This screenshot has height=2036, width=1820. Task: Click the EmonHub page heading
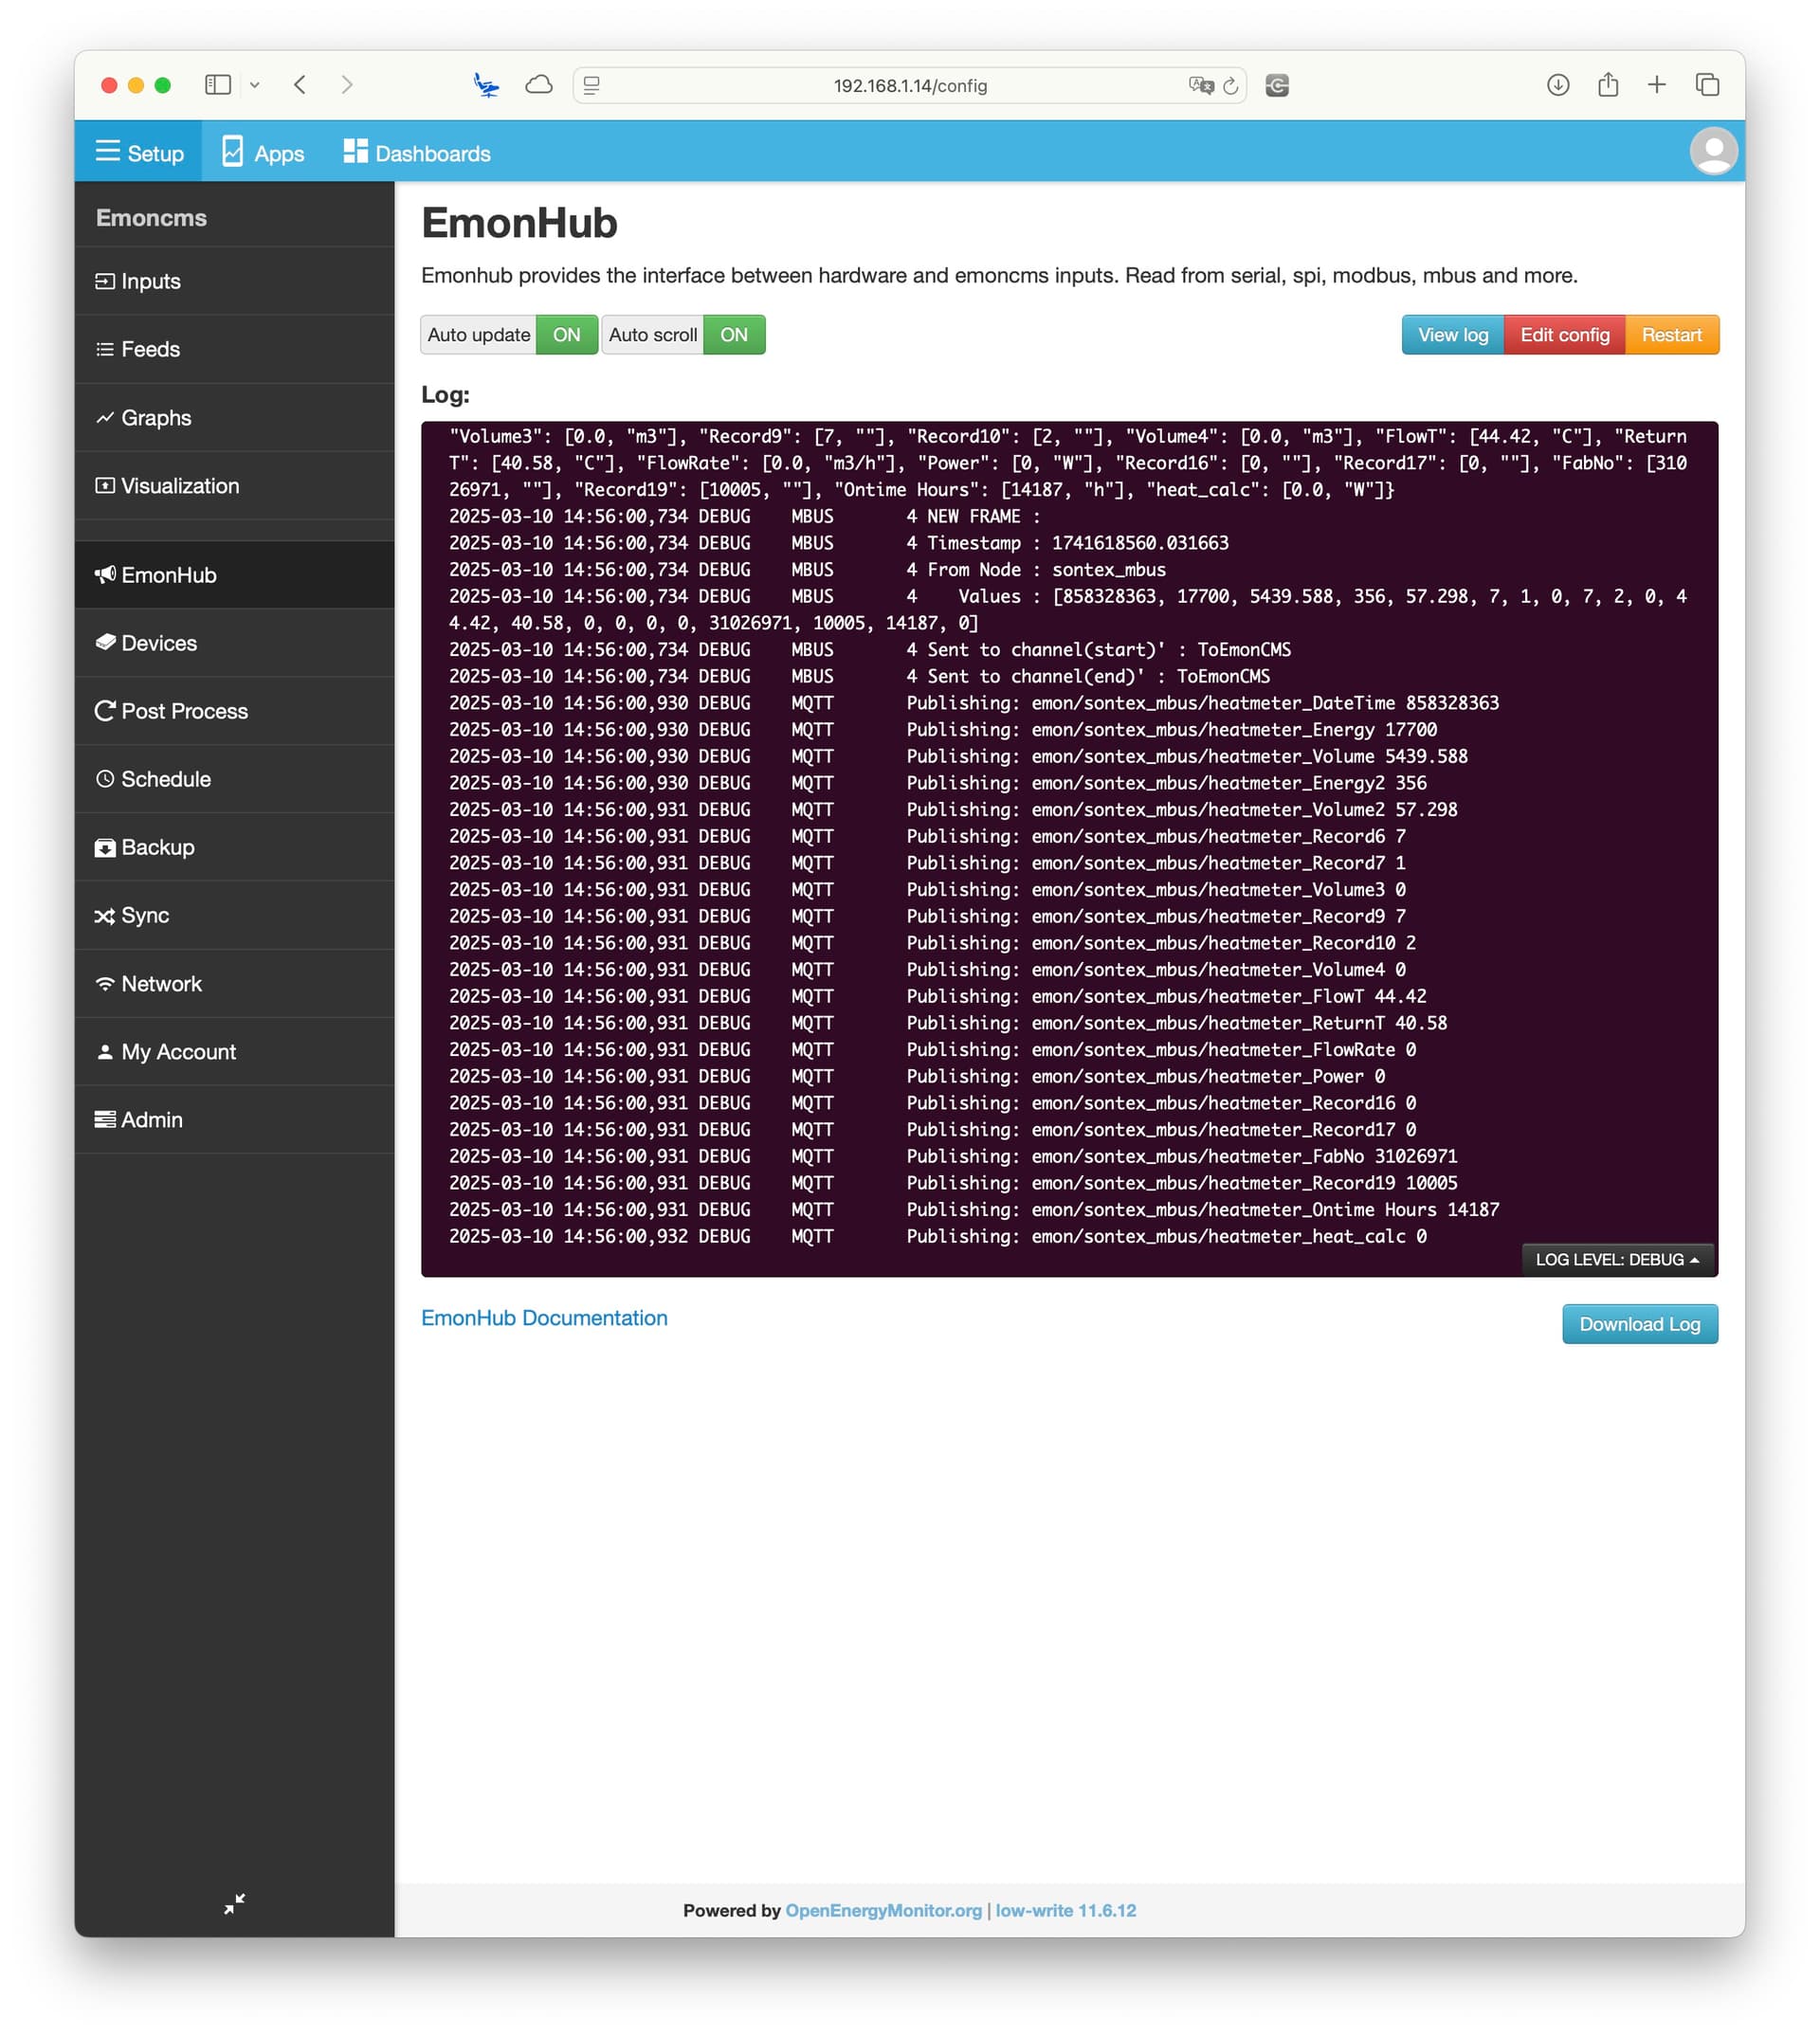[519, 222]
